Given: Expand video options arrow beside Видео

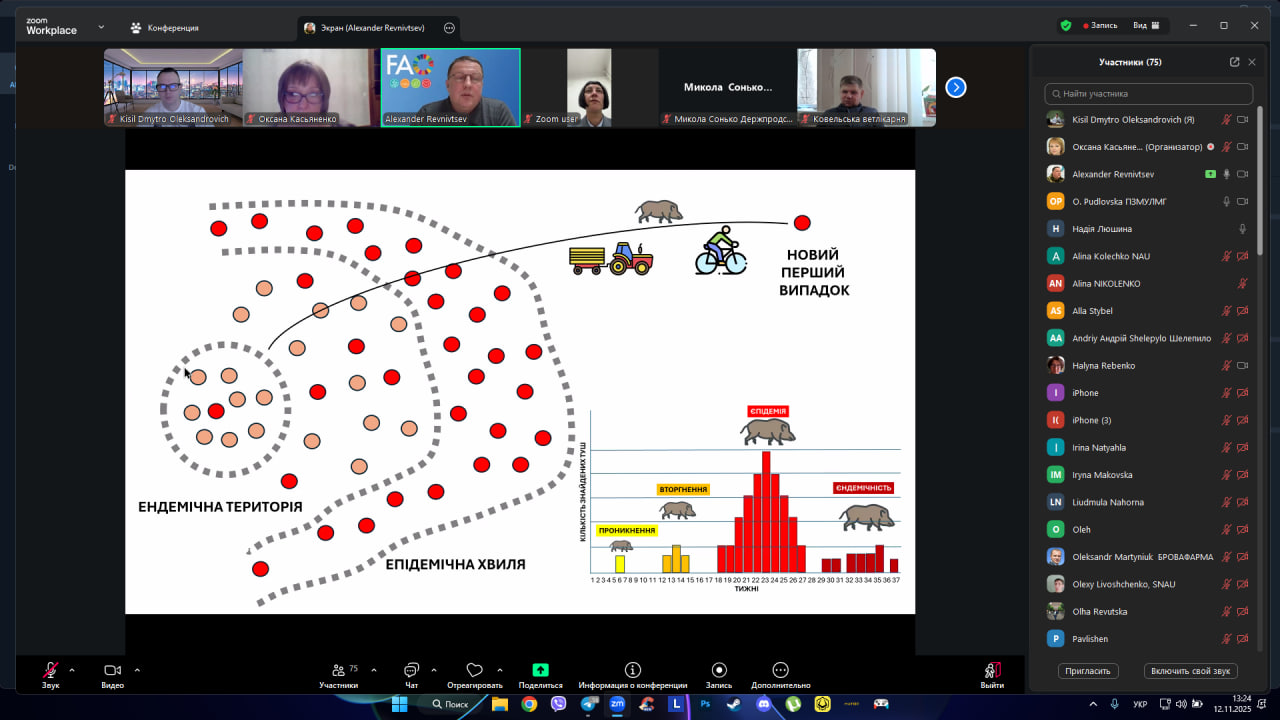Looking at the screenshot, I should (x=137, y=670).
